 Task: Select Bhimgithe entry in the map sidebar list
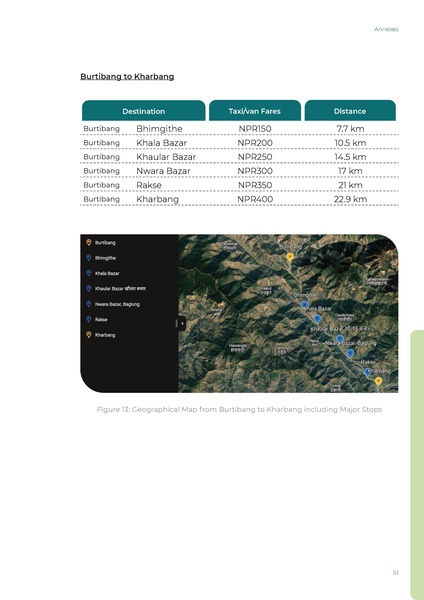click(x=105, y=258)
